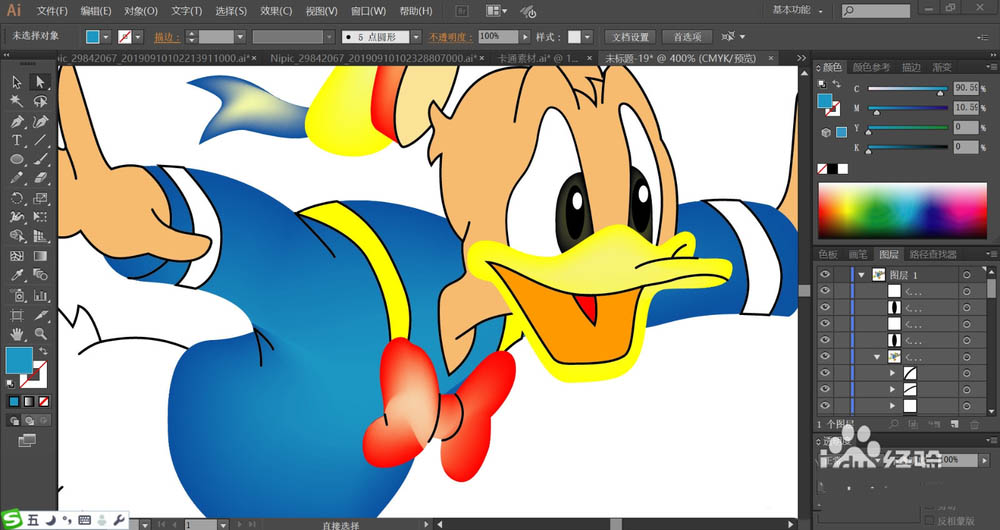Select the Line Segment tool

tap(40, 140)
